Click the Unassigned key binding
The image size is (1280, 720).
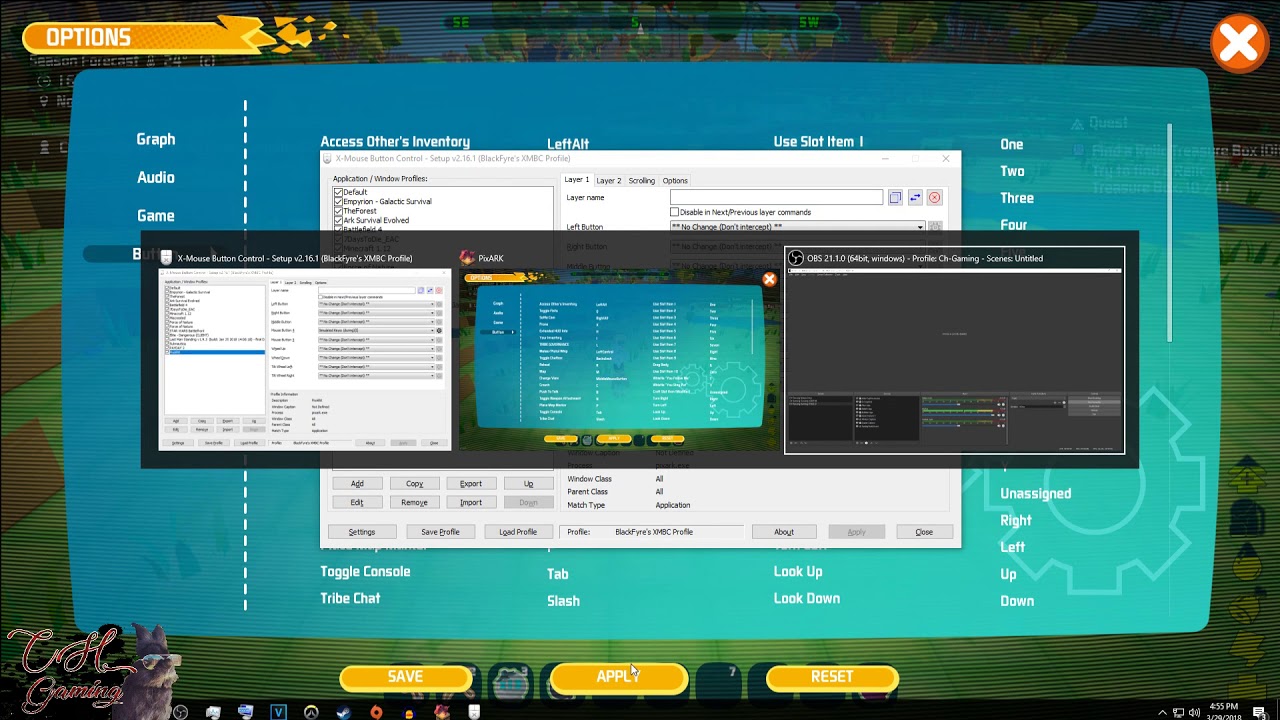coord(1035,493)
